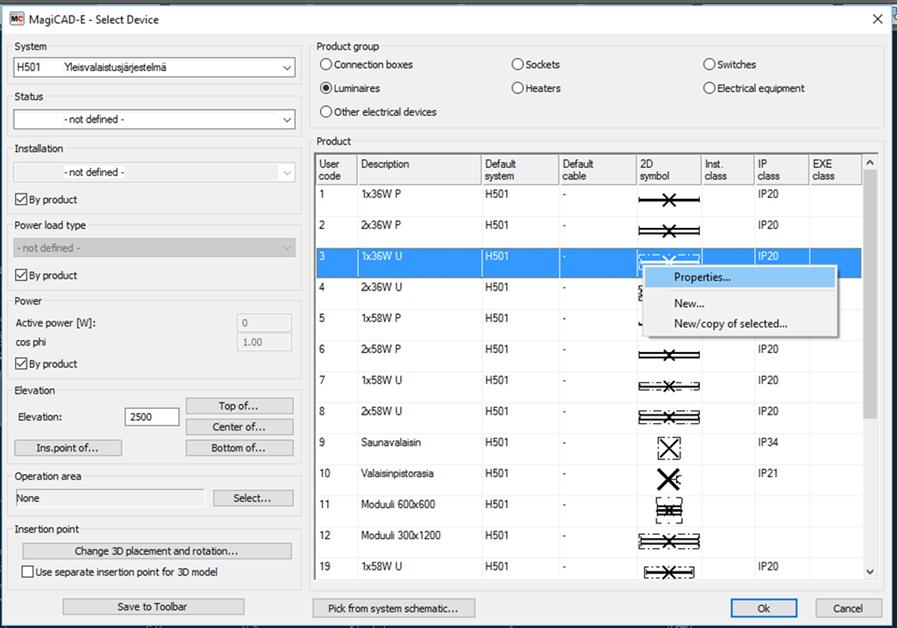Enable separate insertion point for 3D model
The width and height of the screenshot is (897, 628).
[119, 571]
